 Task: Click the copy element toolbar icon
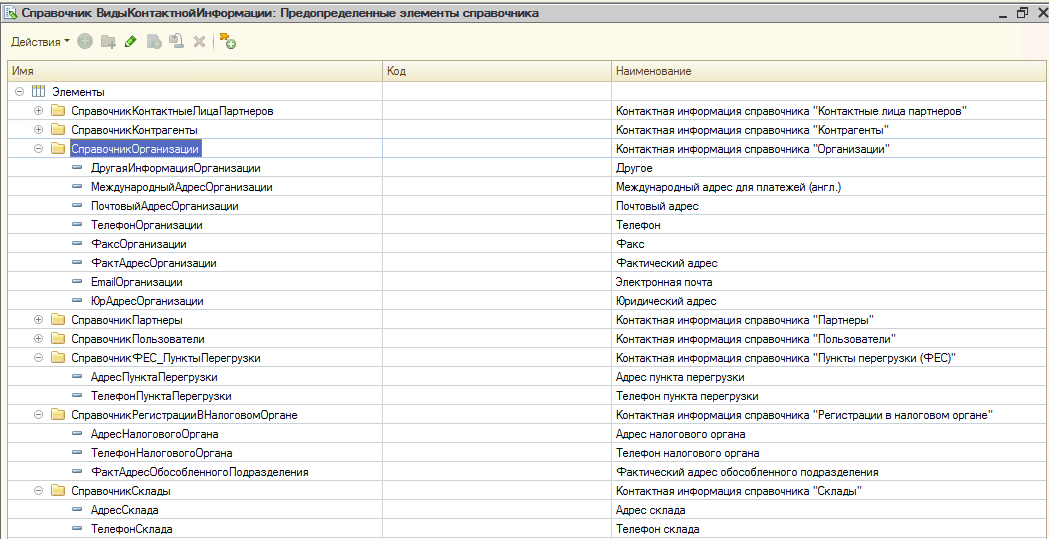(x=154, y=42)
